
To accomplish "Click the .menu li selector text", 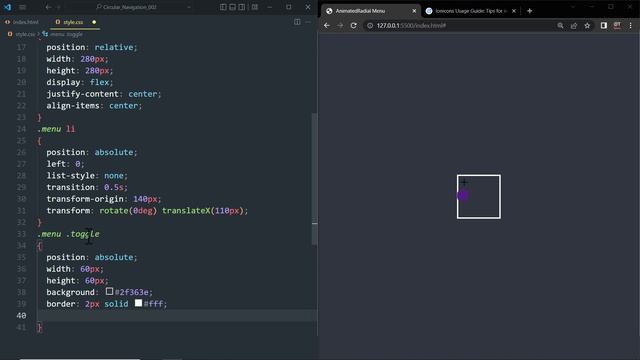I will pos(56,129).
